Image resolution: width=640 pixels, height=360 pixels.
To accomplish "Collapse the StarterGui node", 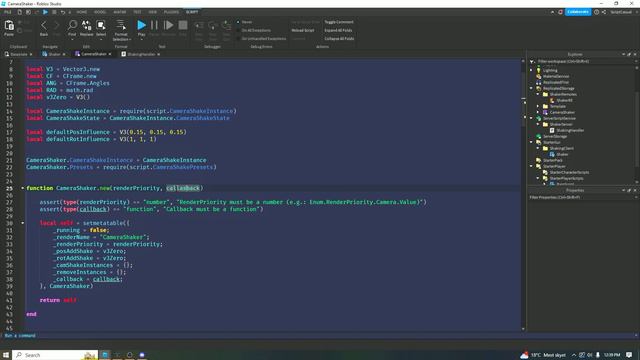I will 531,142.
